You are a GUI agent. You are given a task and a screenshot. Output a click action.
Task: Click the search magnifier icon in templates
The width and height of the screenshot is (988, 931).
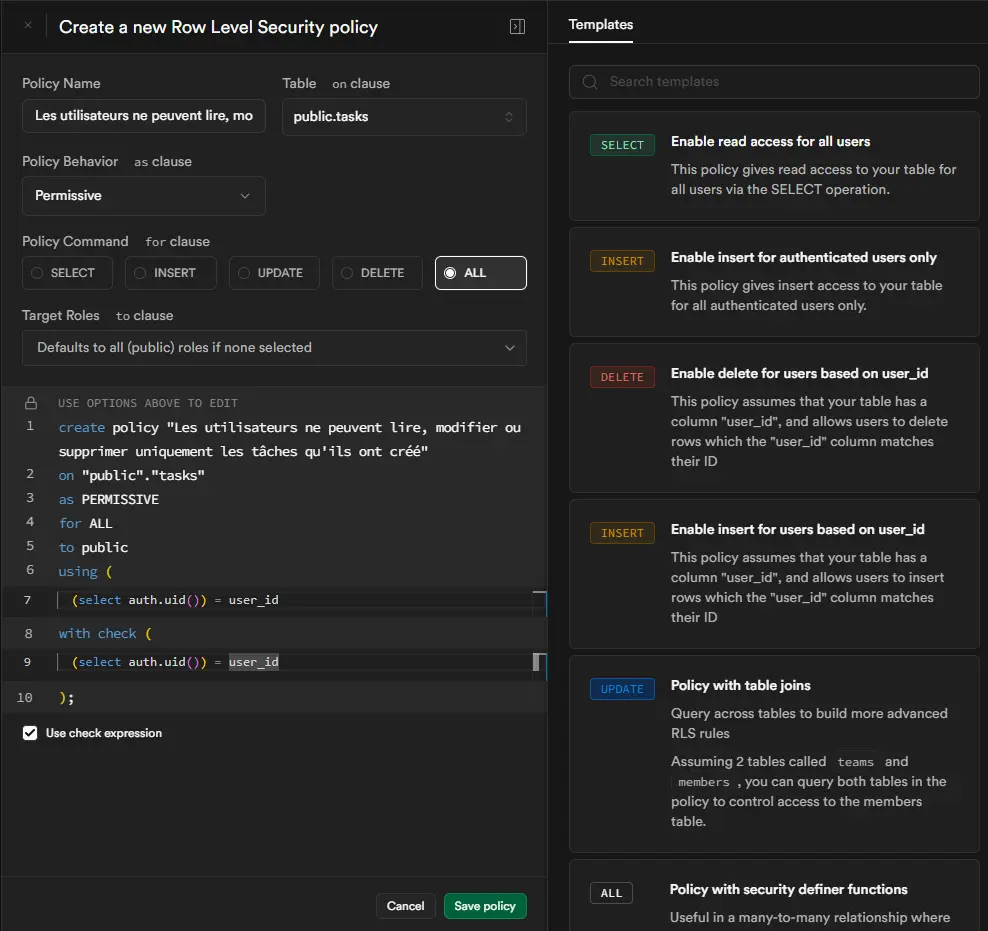[590, 82]
